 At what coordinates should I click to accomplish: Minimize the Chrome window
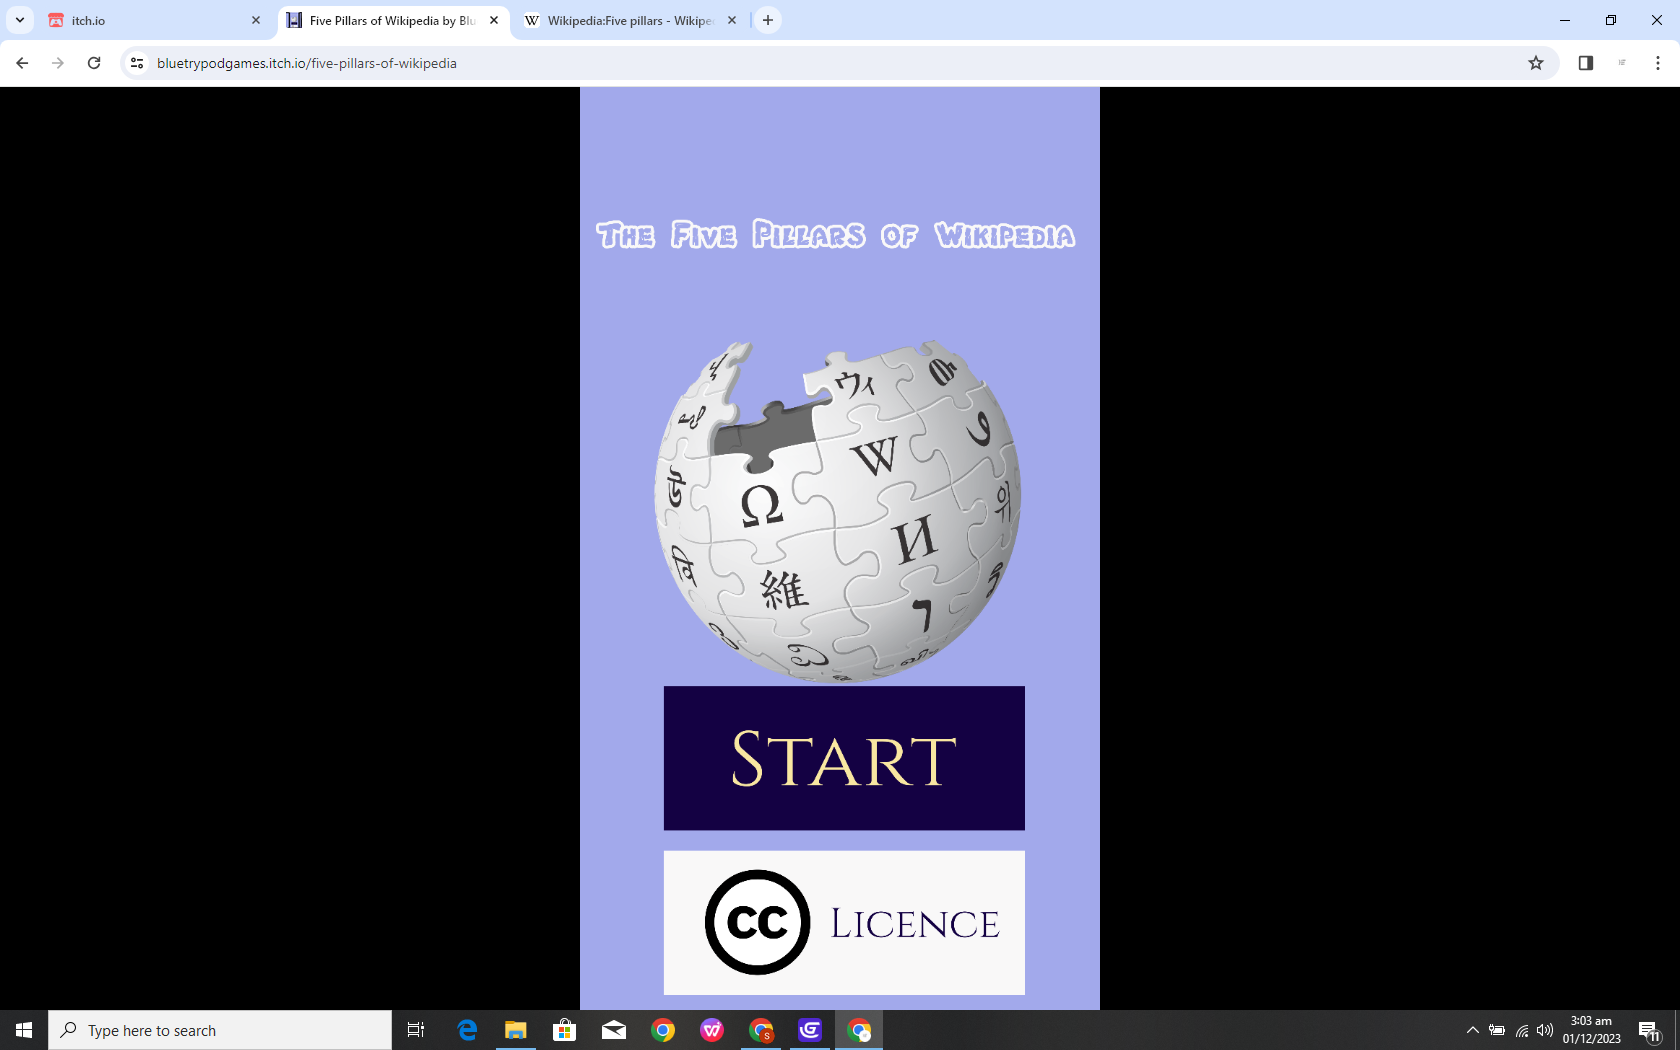click(x=1565, y=20)
